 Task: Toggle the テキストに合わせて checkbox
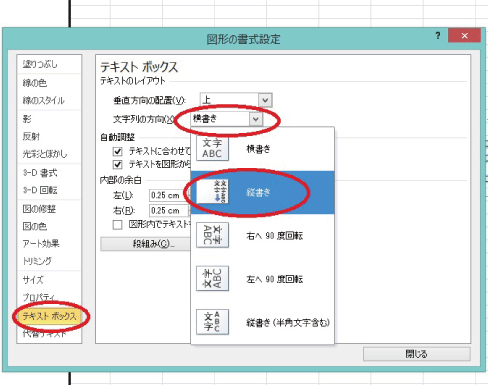click(117, 151)
